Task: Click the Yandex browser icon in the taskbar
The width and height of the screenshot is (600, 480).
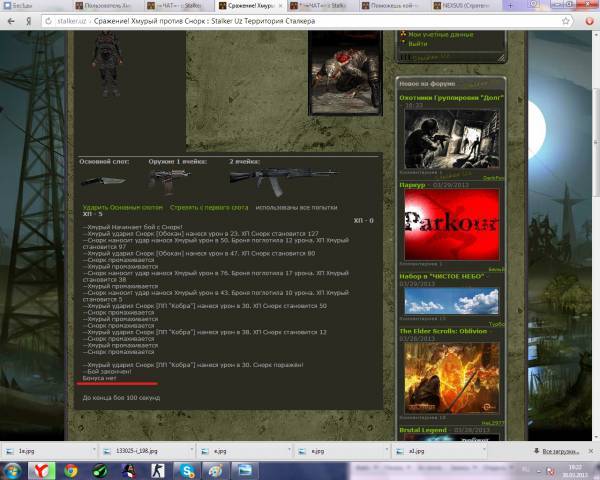Action: (43, 470)
